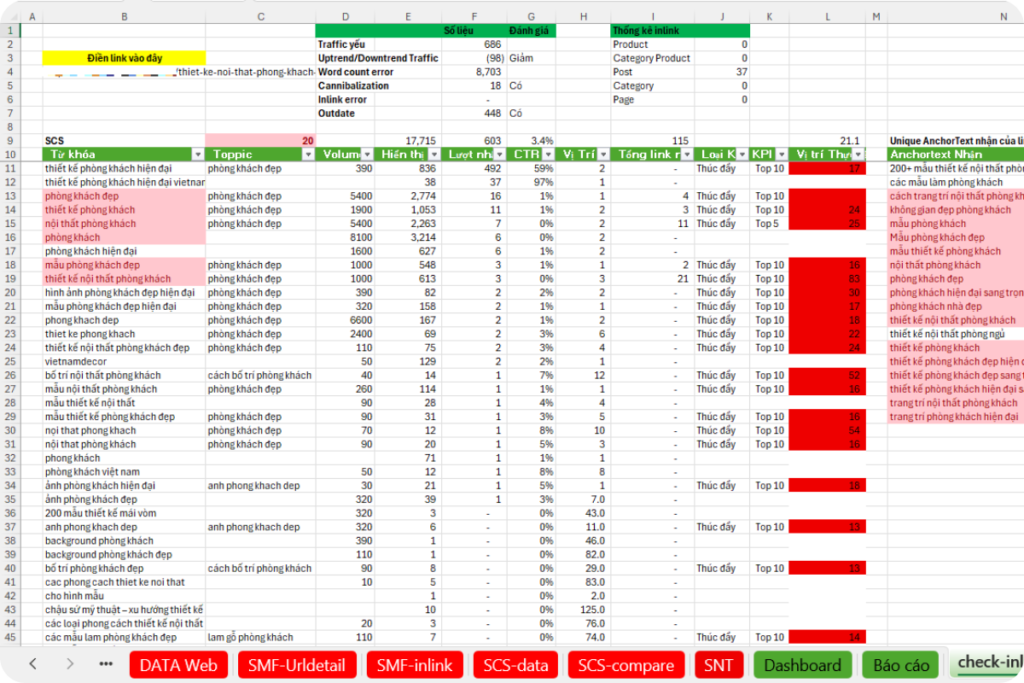Screen dimensions: 1024x683
Task: Click the previous sheet arrow
Action: tap(33, 664)
